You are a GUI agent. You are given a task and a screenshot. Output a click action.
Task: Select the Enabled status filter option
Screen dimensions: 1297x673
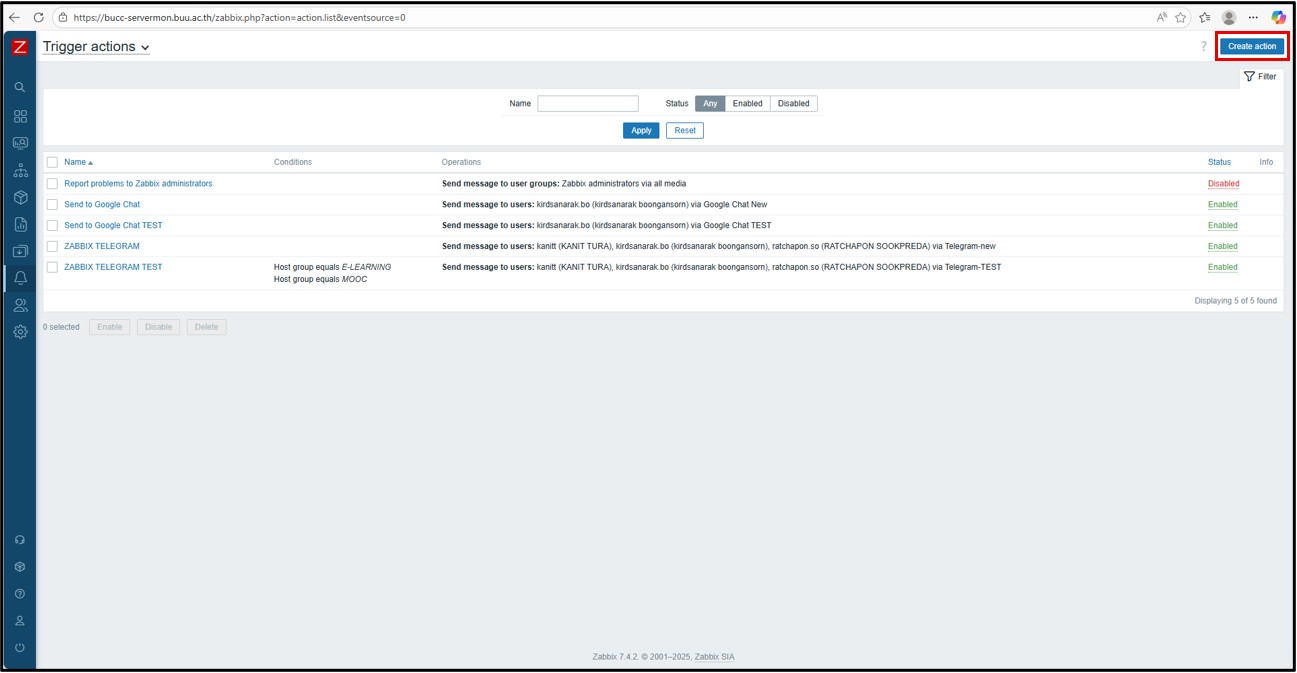tap(747, 104)
